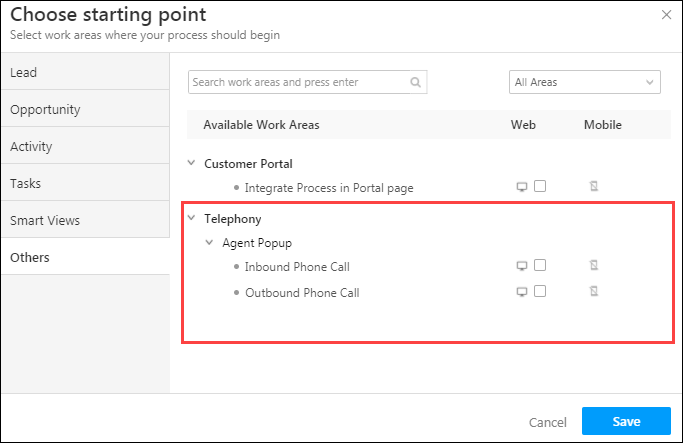Open the All Areas dropdown
Image resolution: width=683 pixels, height=443 pixels.
pyautogui.click(x=585, y=83)
